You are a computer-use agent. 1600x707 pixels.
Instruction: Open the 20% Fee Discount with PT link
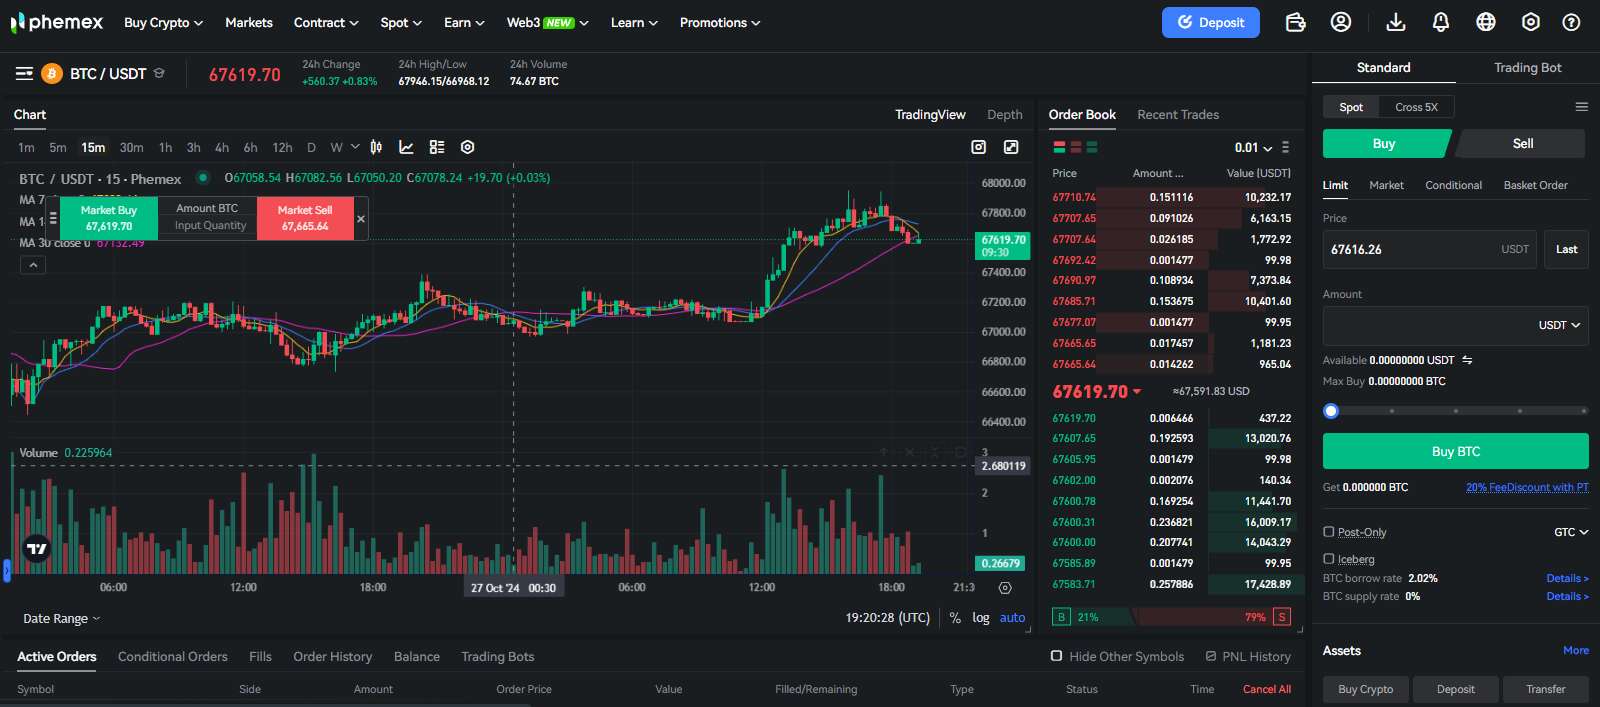click(1527, 487)
